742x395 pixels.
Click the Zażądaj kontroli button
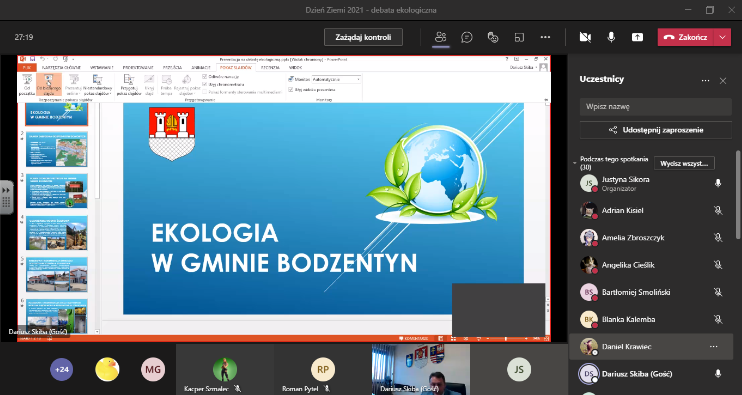point(363,37)
